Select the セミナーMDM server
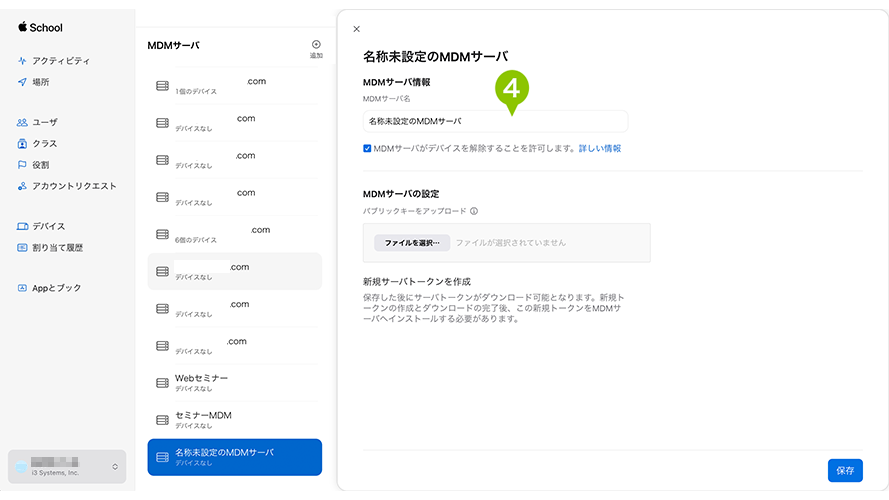The width and height of the screenshot is (889, 500). (235, 420)
